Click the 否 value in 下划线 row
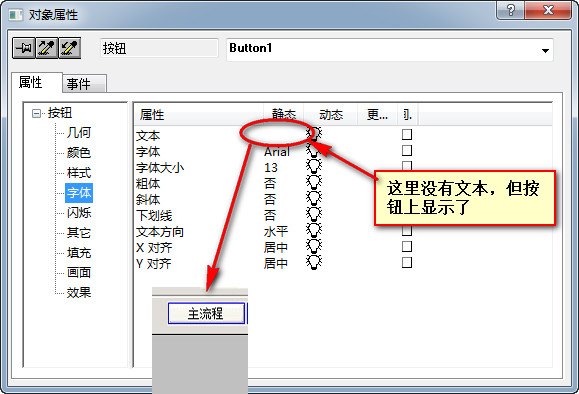Screen dimensions: 579x394 [270, 215]
